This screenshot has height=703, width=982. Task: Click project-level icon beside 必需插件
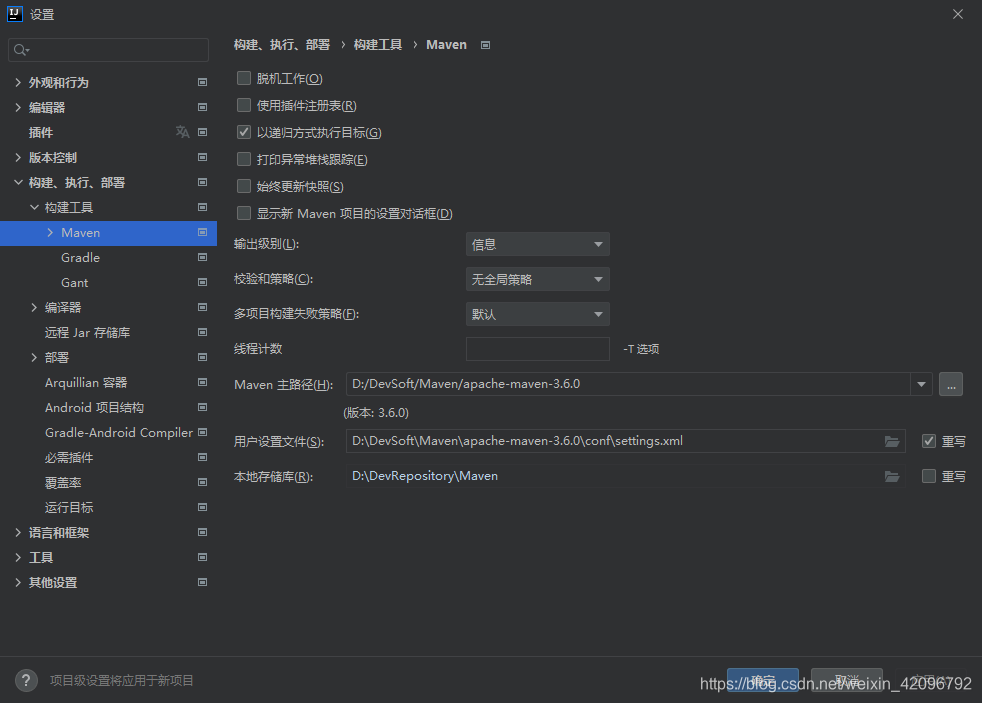pos(202,458)
